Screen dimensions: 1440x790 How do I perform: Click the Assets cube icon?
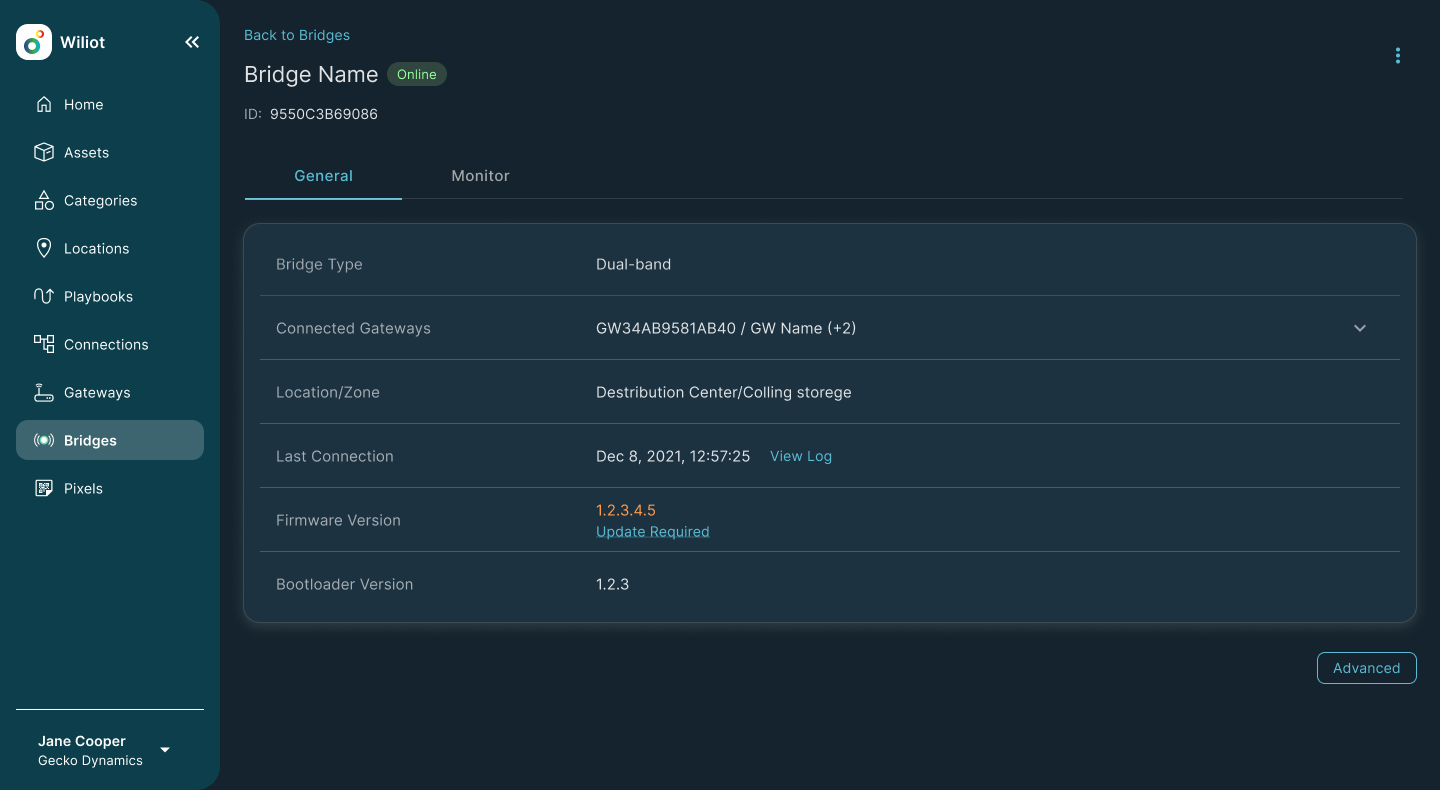[44, 152]
